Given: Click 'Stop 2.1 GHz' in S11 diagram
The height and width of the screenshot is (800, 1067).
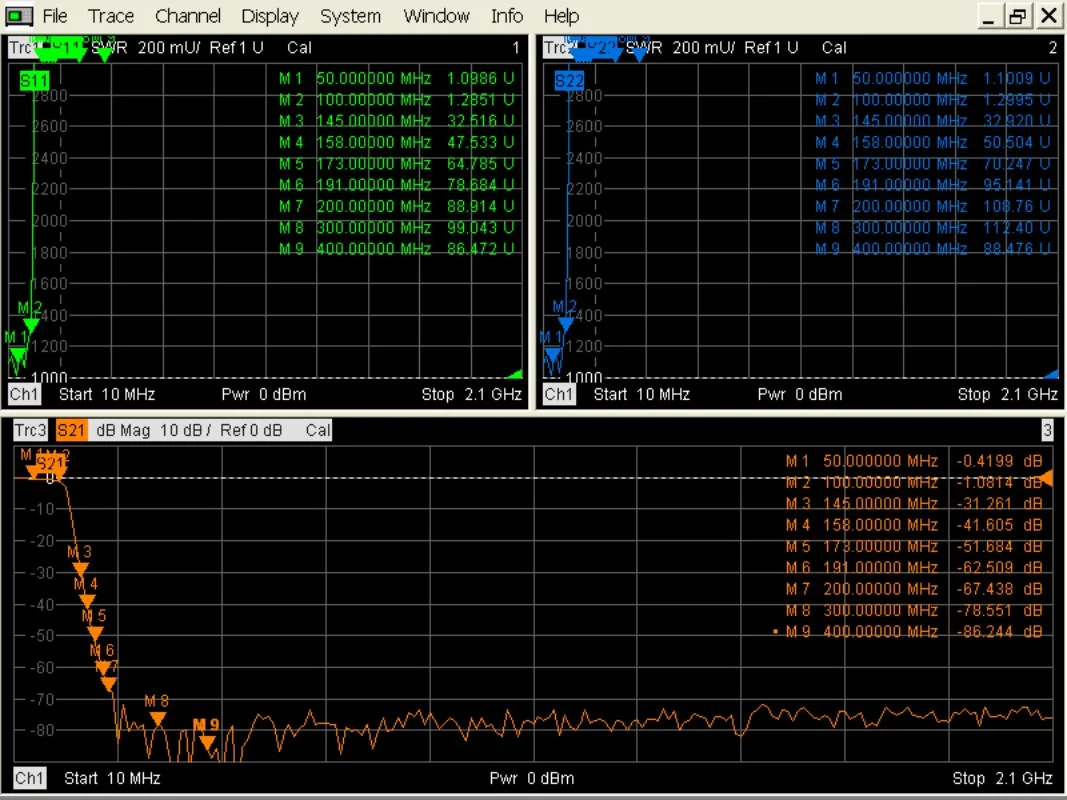Looking at the screenshot, I should [x=471, y=395].
